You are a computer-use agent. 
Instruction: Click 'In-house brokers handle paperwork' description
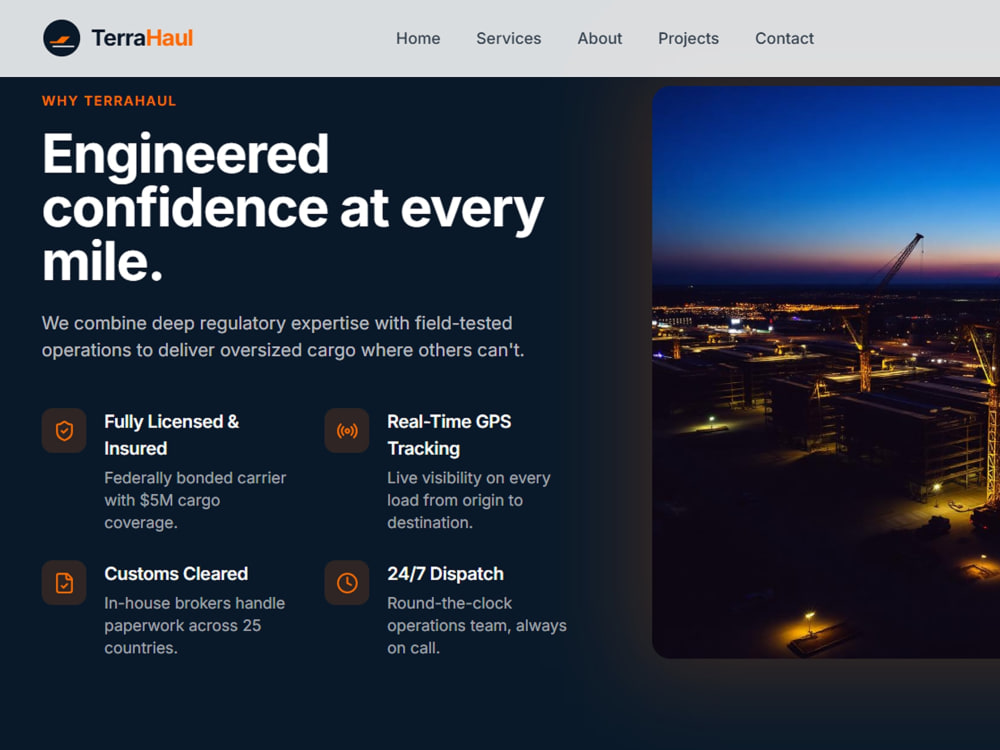point(195,626)
